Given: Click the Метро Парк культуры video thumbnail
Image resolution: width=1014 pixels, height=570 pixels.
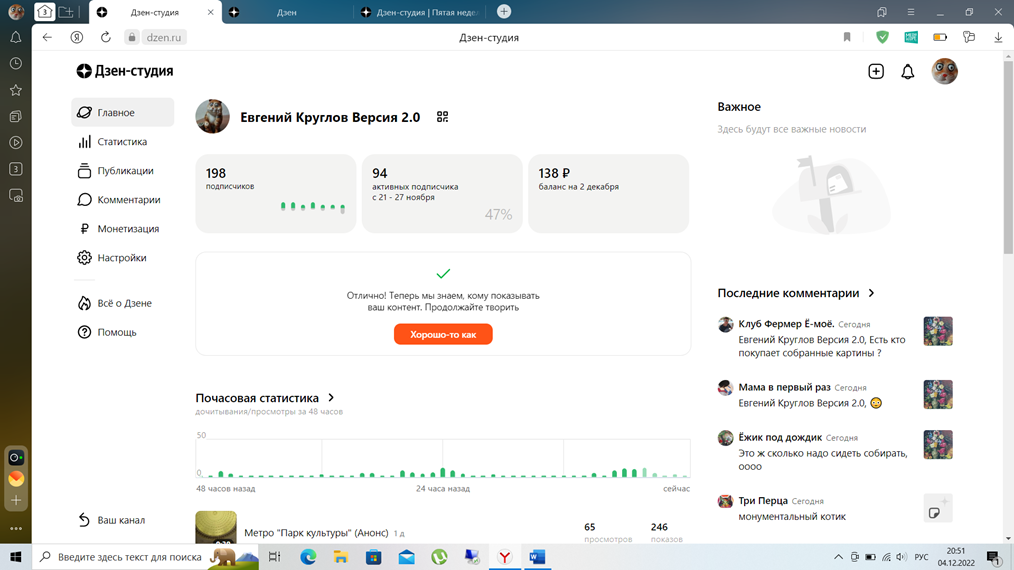Looking at the screenshot, I should click(x=216, y=527).
